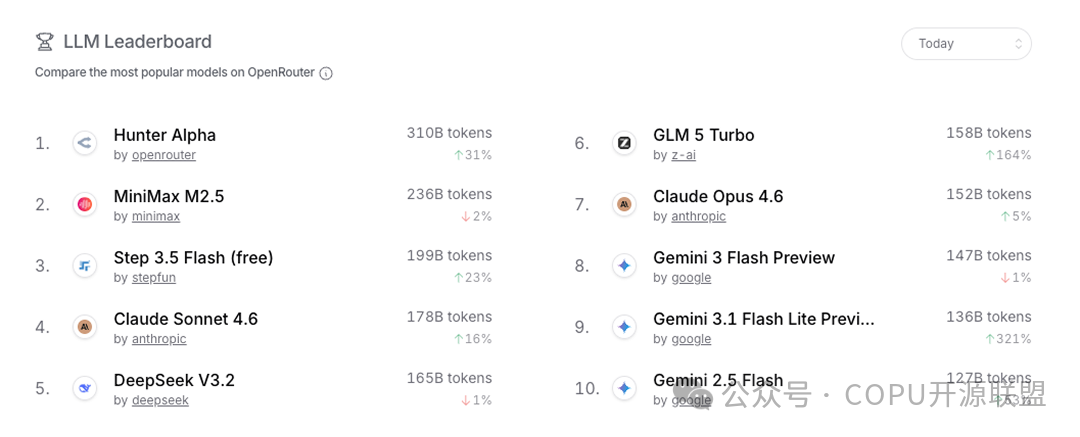The width and height of the screenshot is (1080, 437).
Task: Open the stepfun author link
Action: tap(153, 277)
